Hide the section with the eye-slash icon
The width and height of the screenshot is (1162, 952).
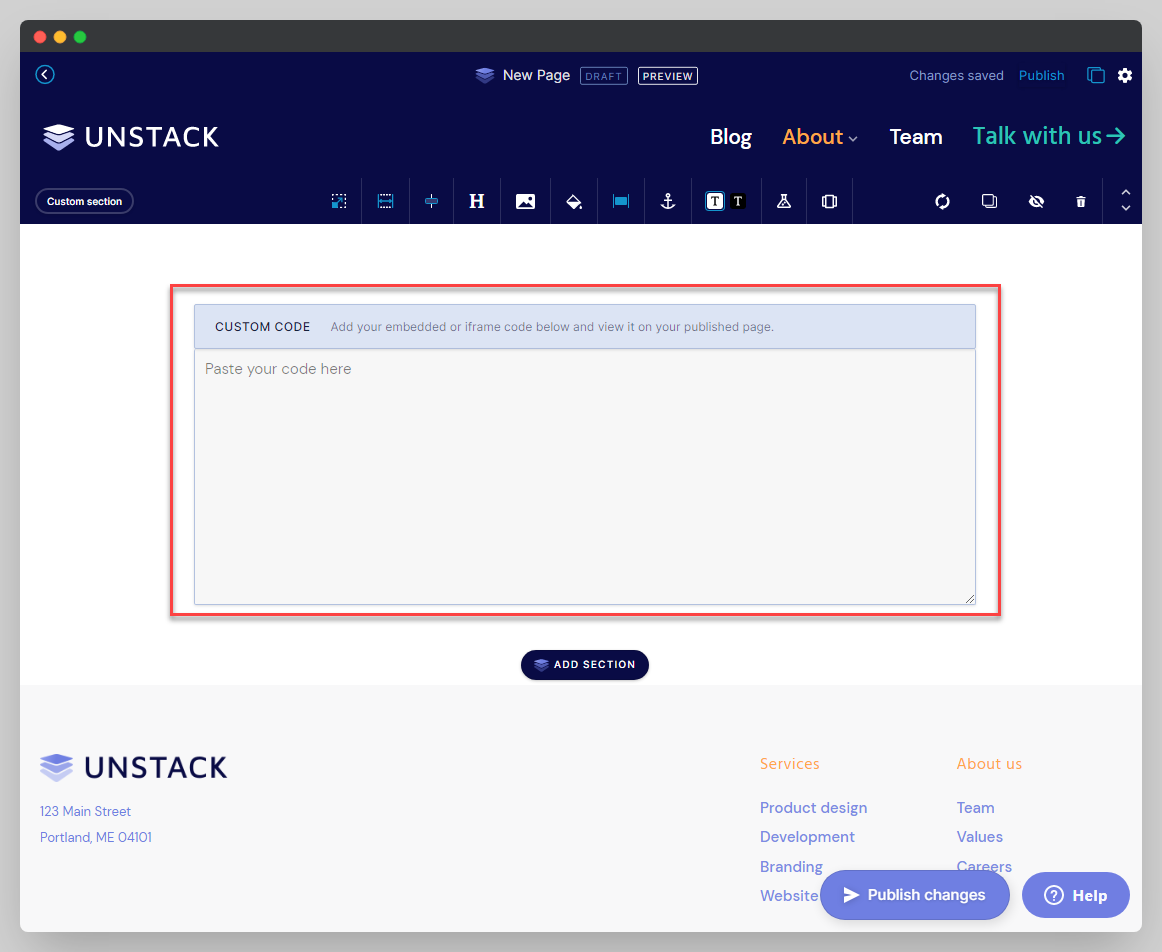tap(1036, 201)
